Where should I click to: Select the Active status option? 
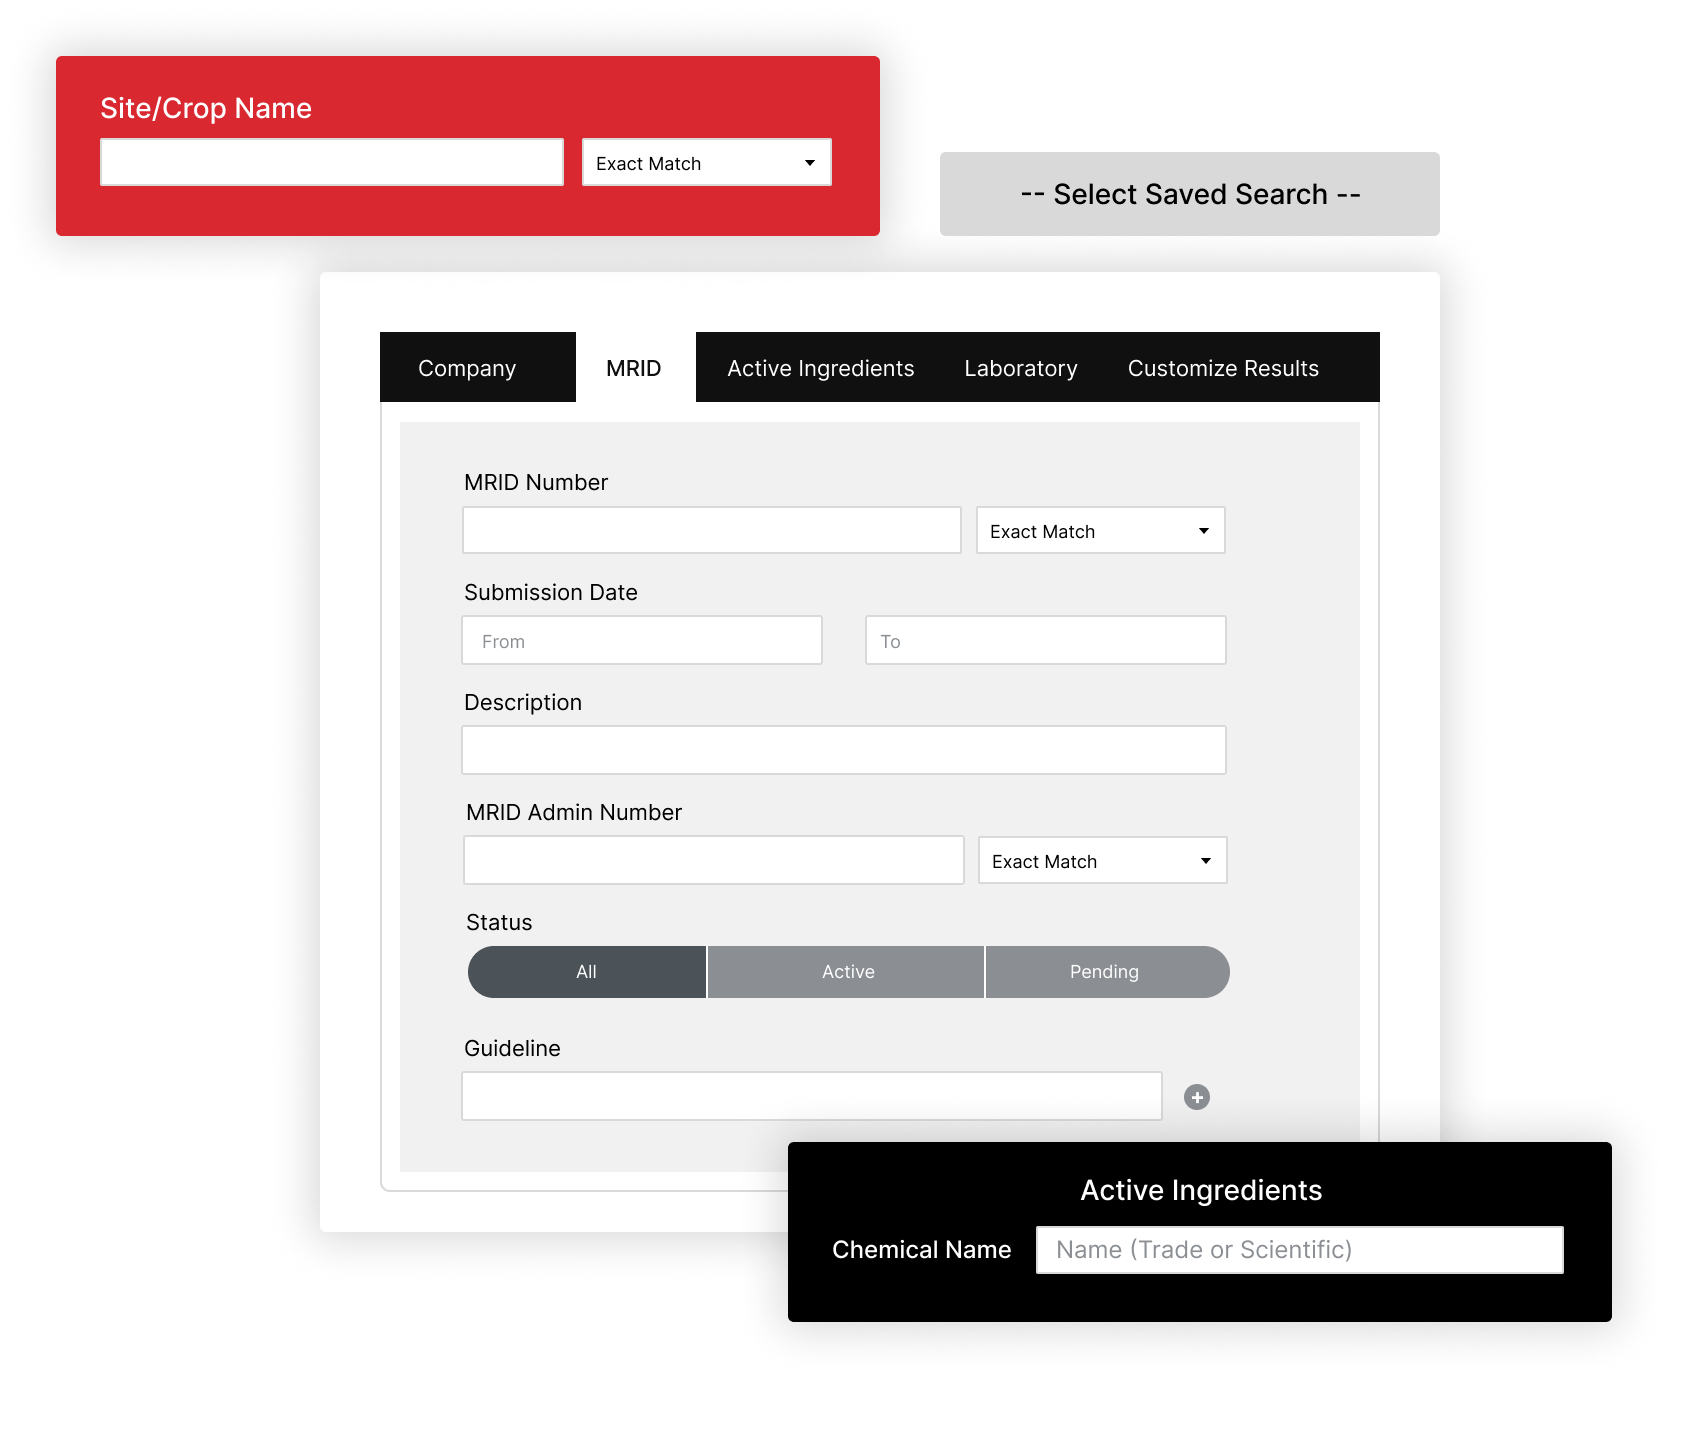tap(846, 972)
